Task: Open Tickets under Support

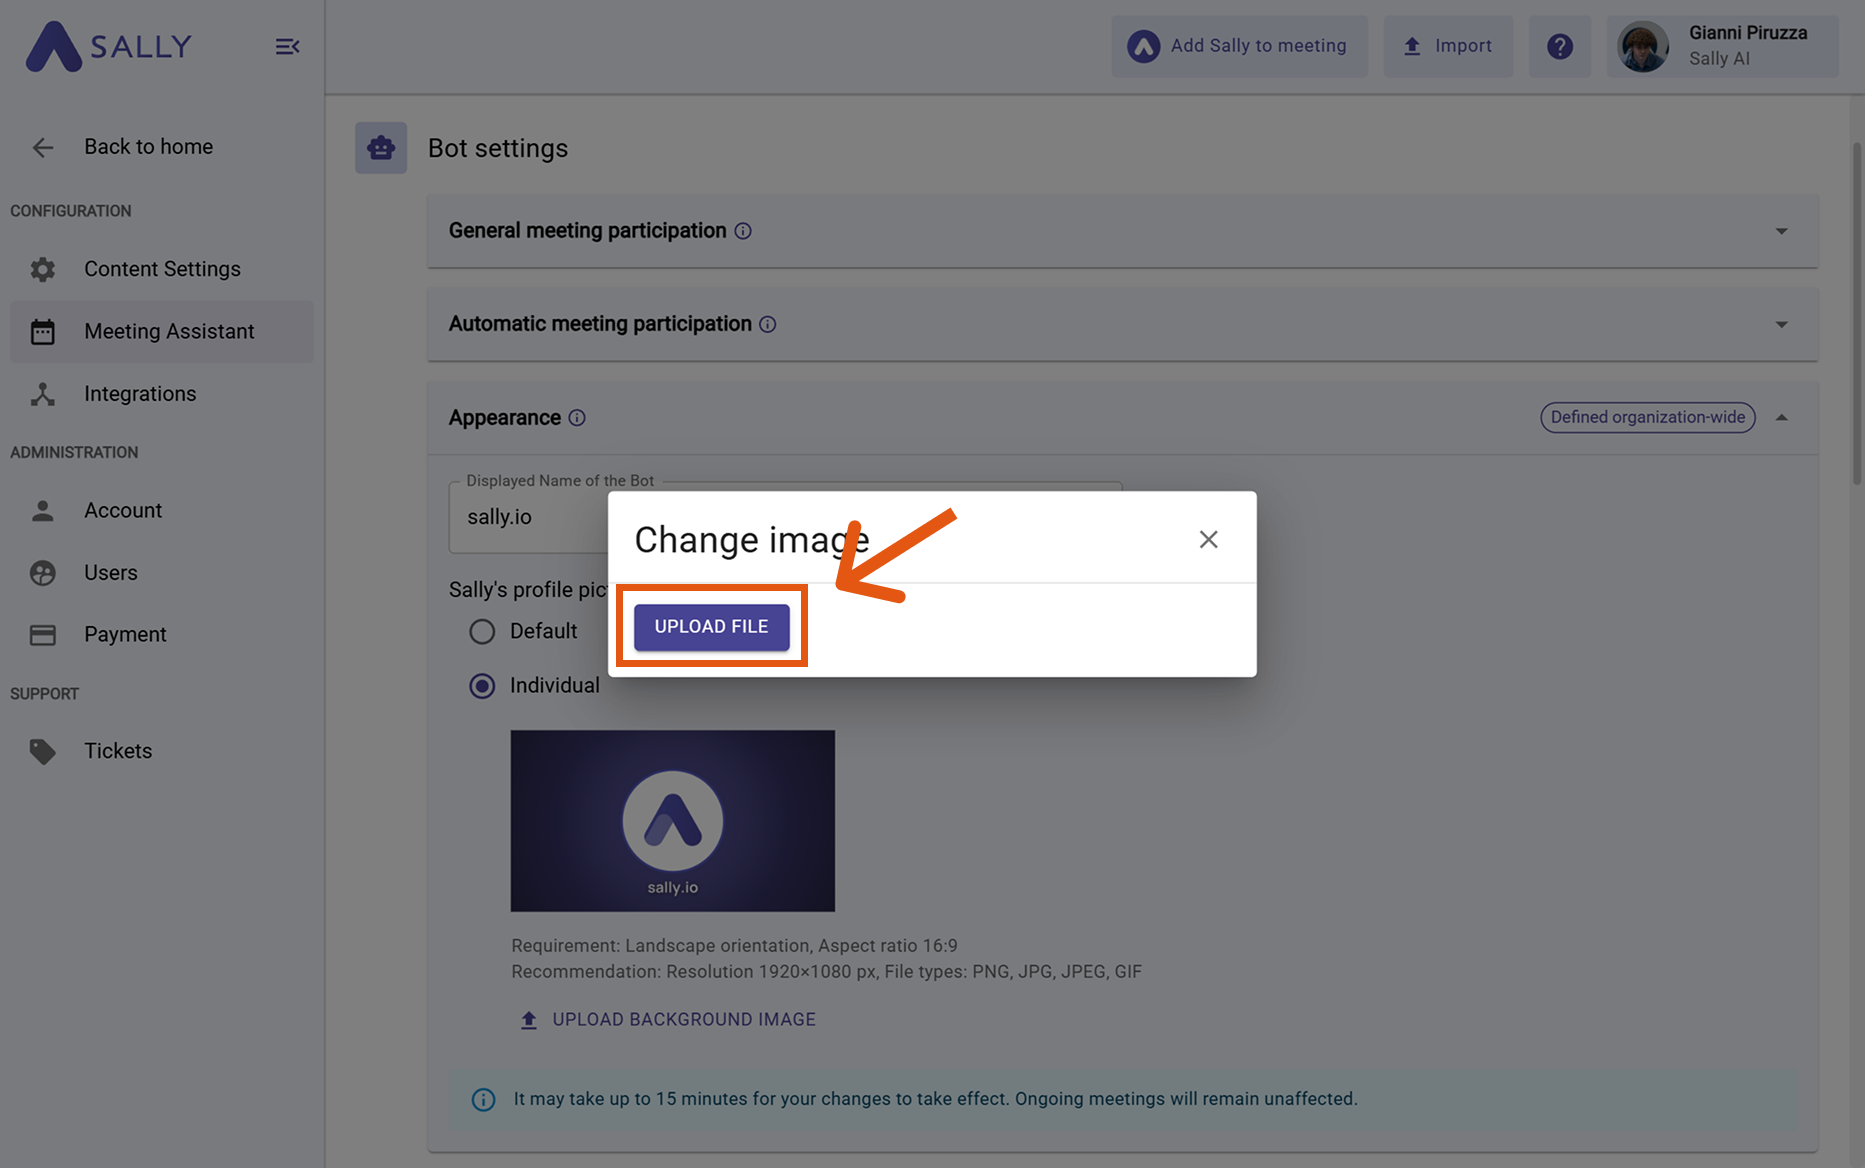Action: [162, 751]
